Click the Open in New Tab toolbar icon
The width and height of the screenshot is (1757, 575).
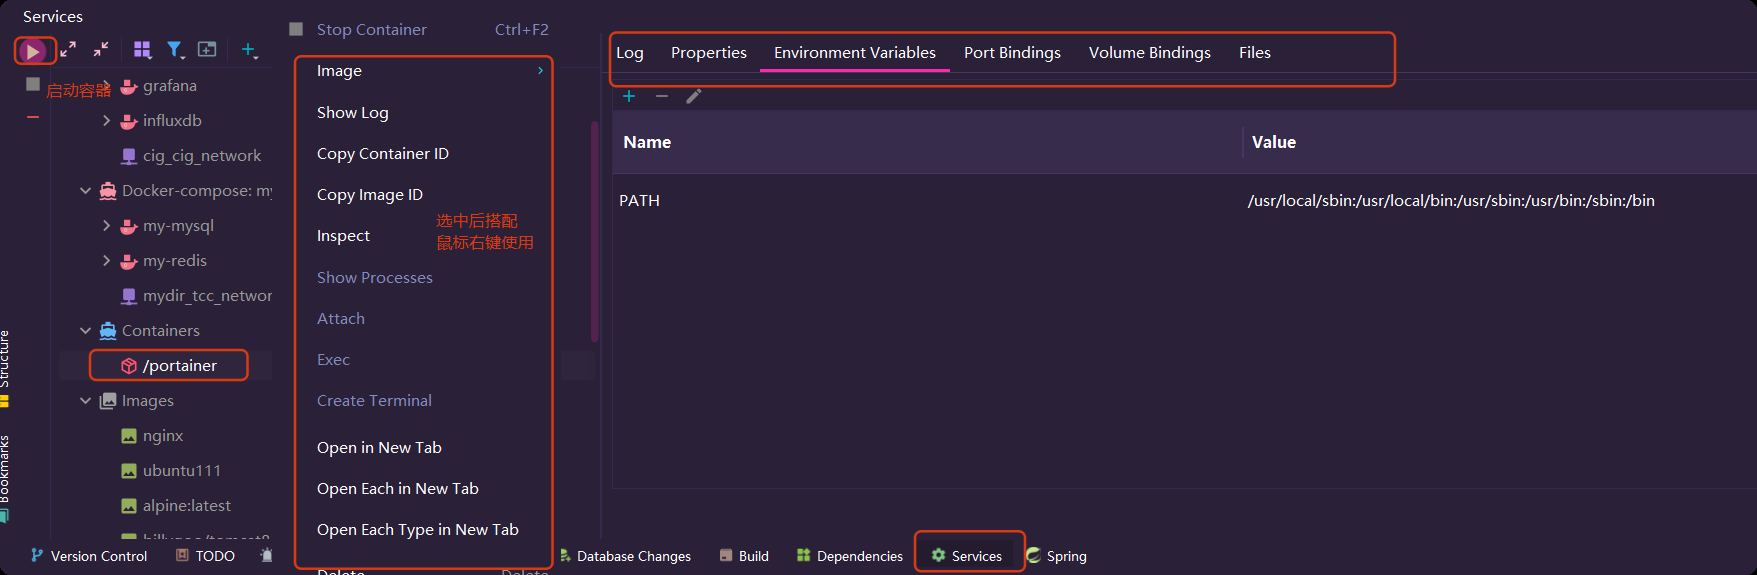click(x=207, y=49)
